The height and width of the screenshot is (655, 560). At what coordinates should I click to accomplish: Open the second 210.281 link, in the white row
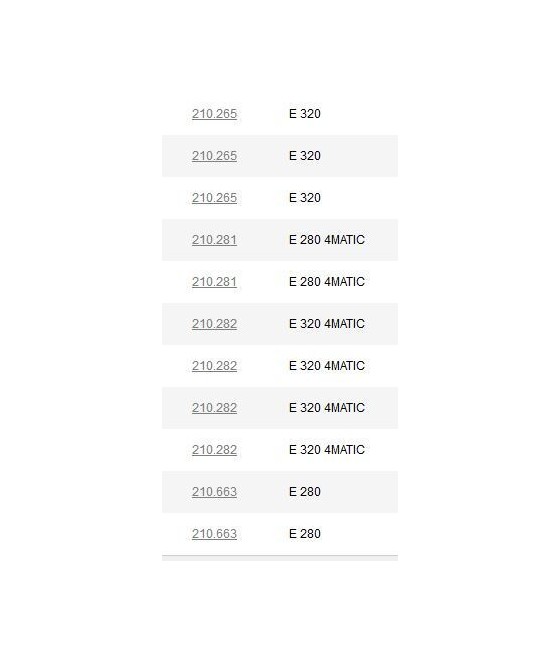pos(214,282)
